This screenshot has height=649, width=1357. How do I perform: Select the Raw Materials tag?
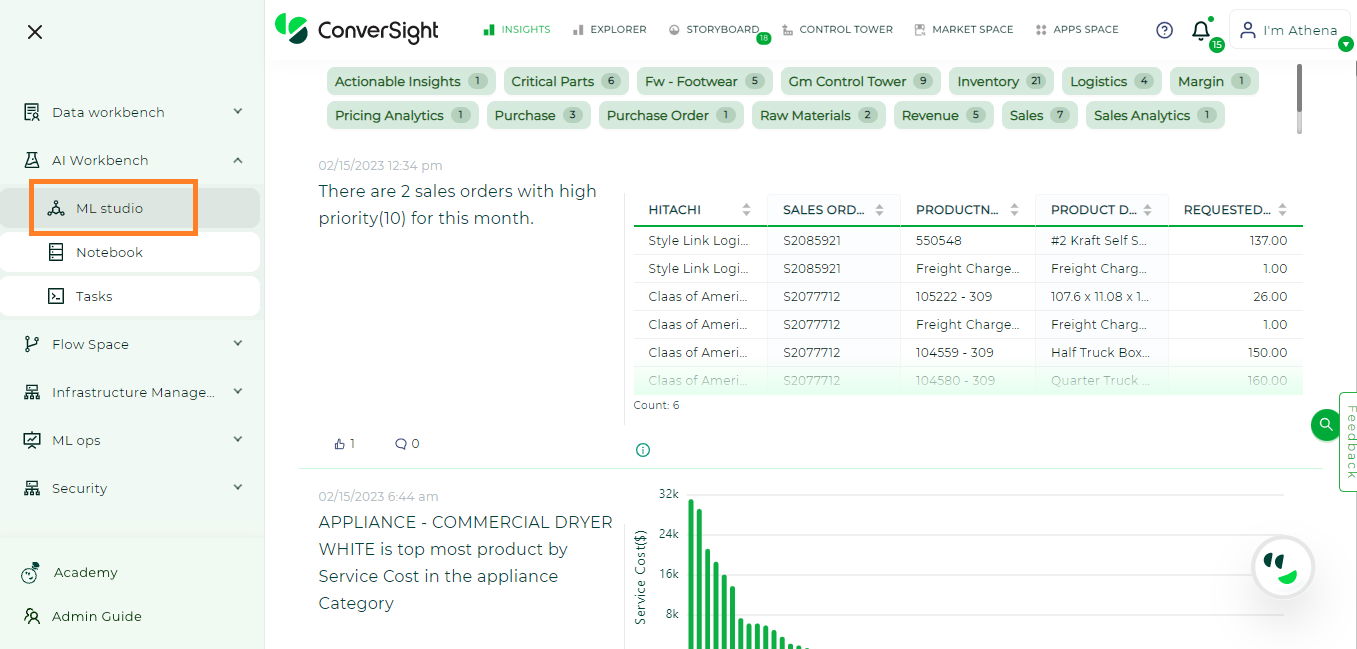[x=819, y=116]
